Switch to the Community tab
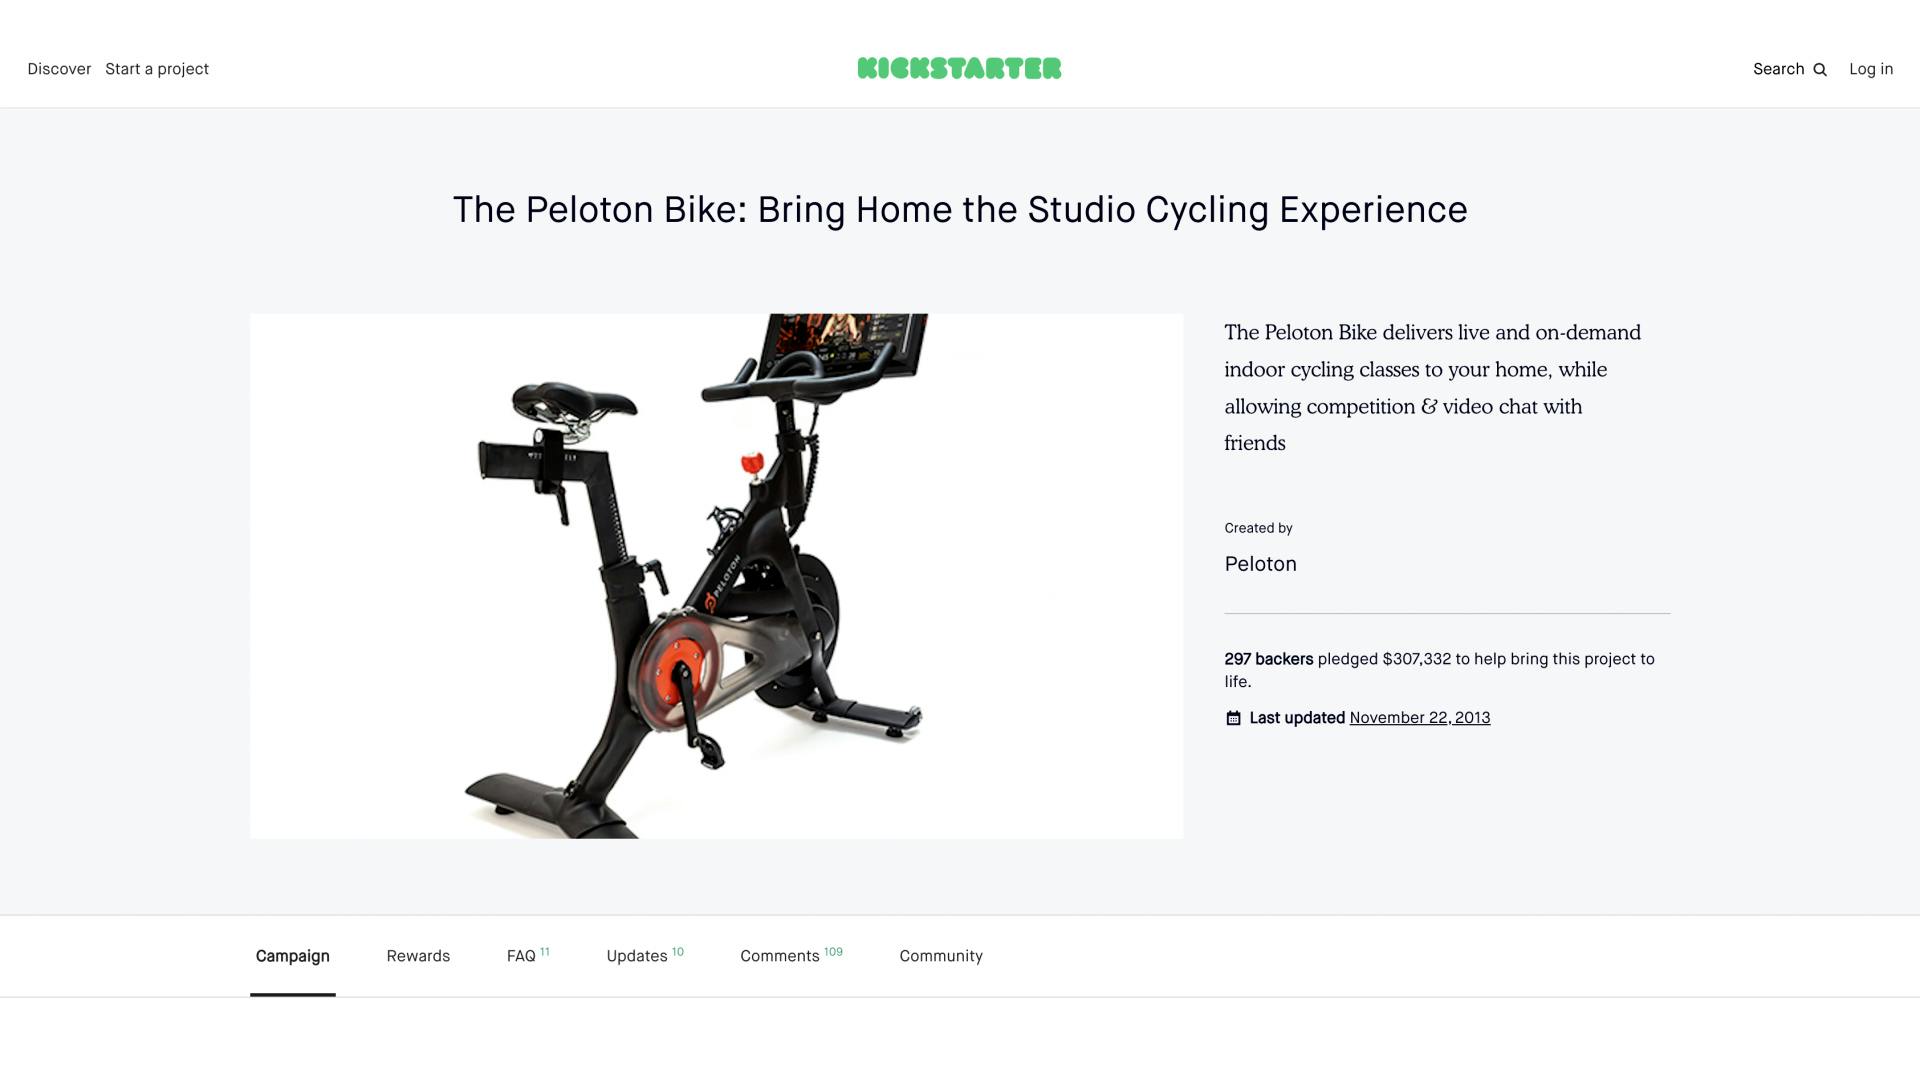The width and height of the screenshot is (1920, 1080). [x=941, y=956]
